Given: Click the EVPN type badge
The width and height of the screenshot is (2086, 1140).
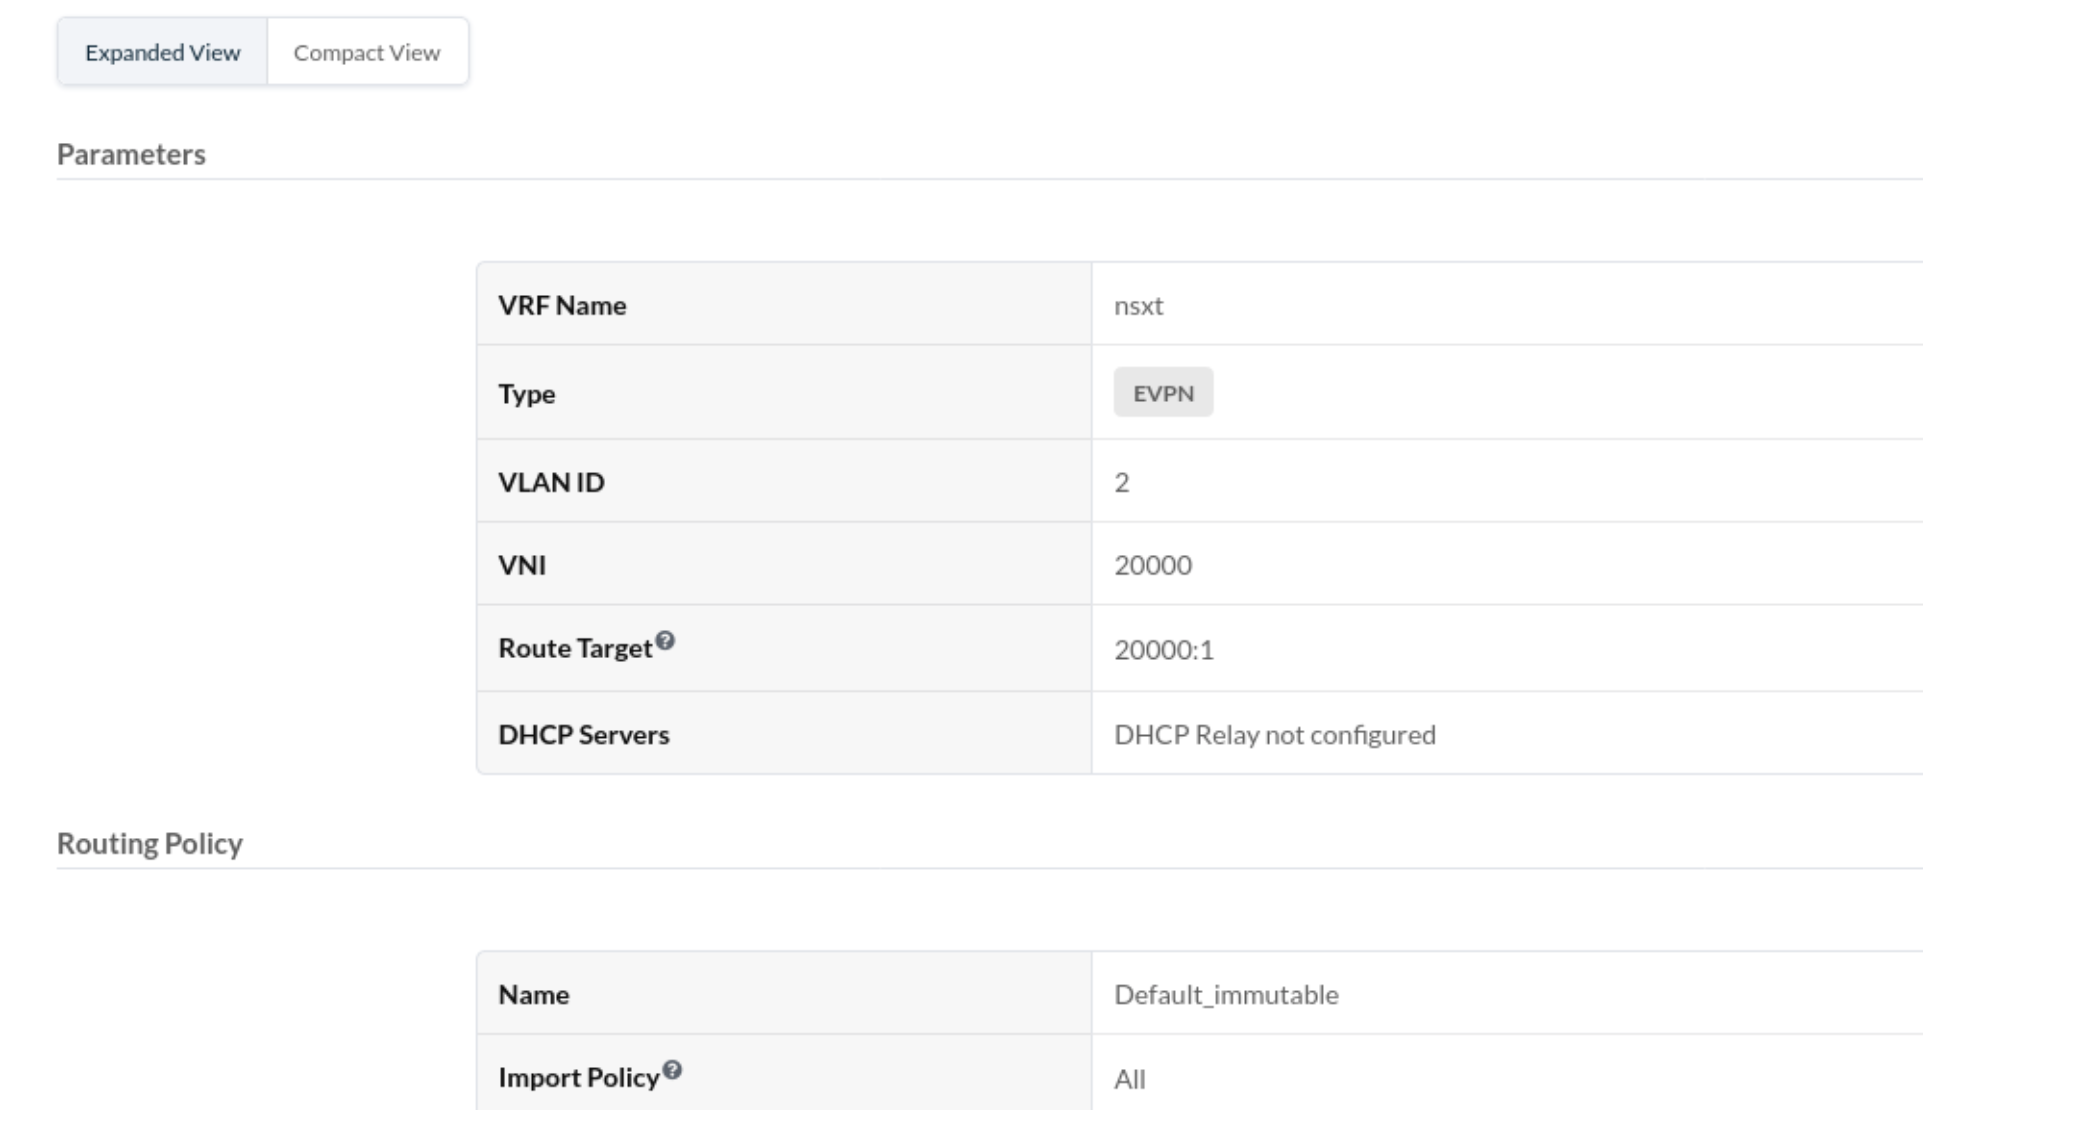Looking at the screenshot, I should (x=1163, y=393).
